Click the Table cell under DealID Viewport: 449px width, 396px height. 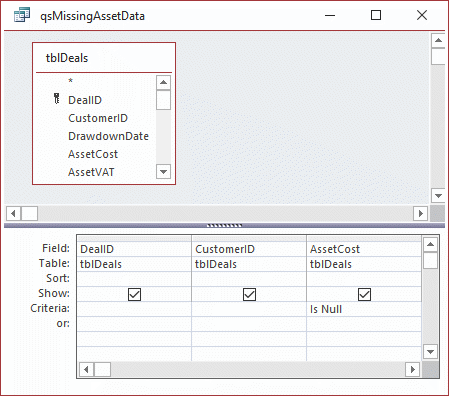point(134,264)
